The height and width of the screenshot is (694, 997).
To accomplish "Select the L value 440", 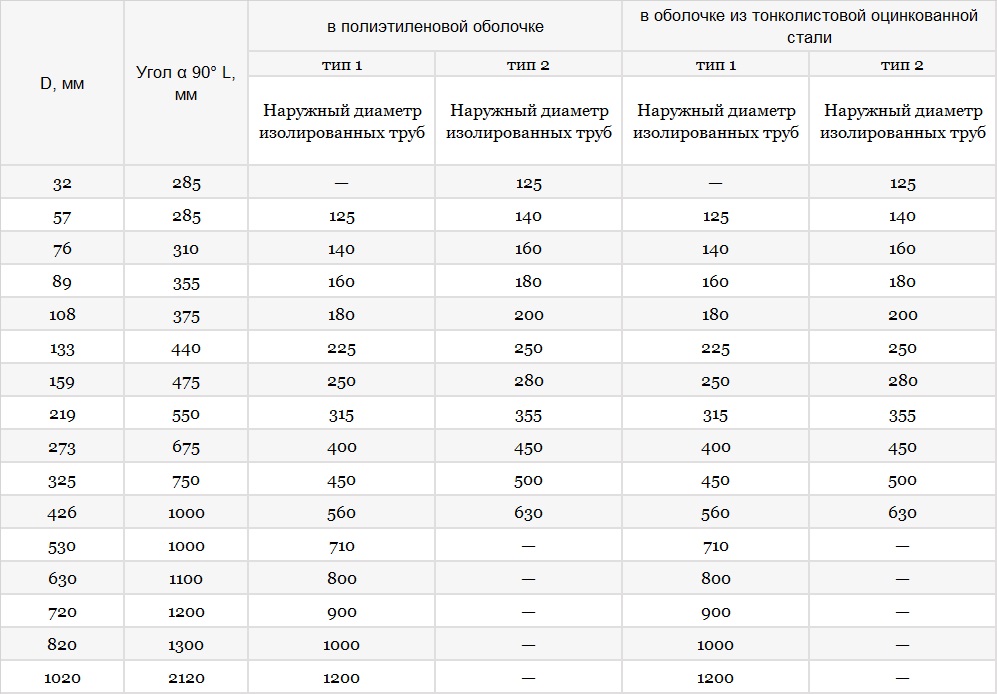I will [x=186, y=348].
